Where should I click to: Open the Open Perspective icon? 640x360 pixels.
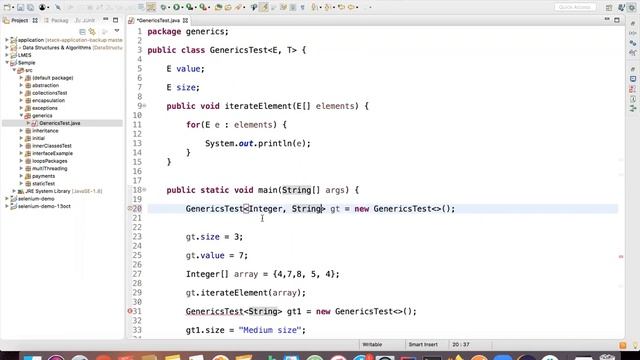(x=609, y=7)
